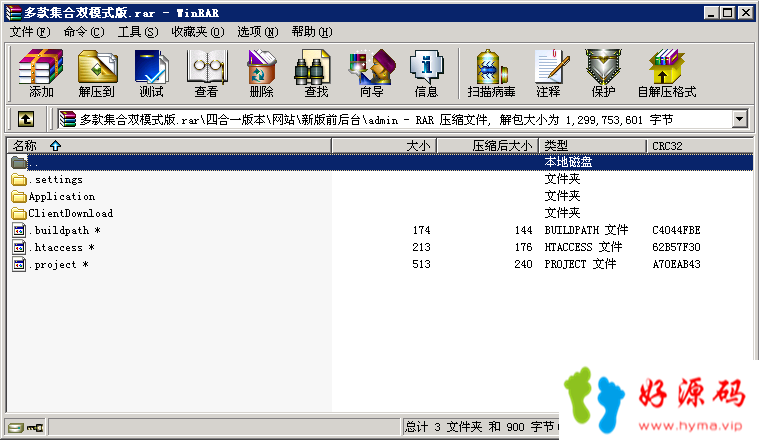Image resolution: width=759 pixels, height=440 pixels.
Task: Select the .htaccess file icon
Action: (19, 247)
